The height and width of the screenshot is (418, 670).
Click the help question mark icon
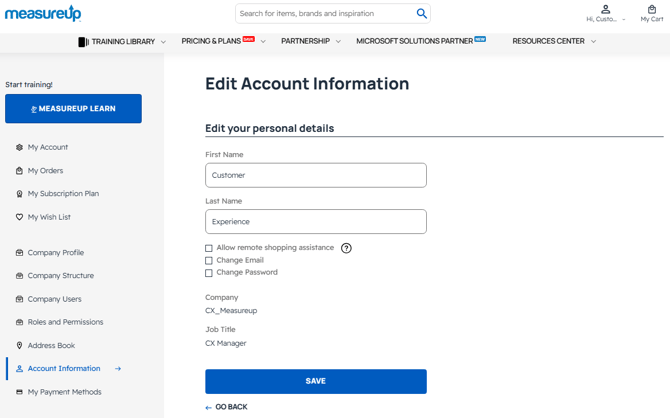346,248
